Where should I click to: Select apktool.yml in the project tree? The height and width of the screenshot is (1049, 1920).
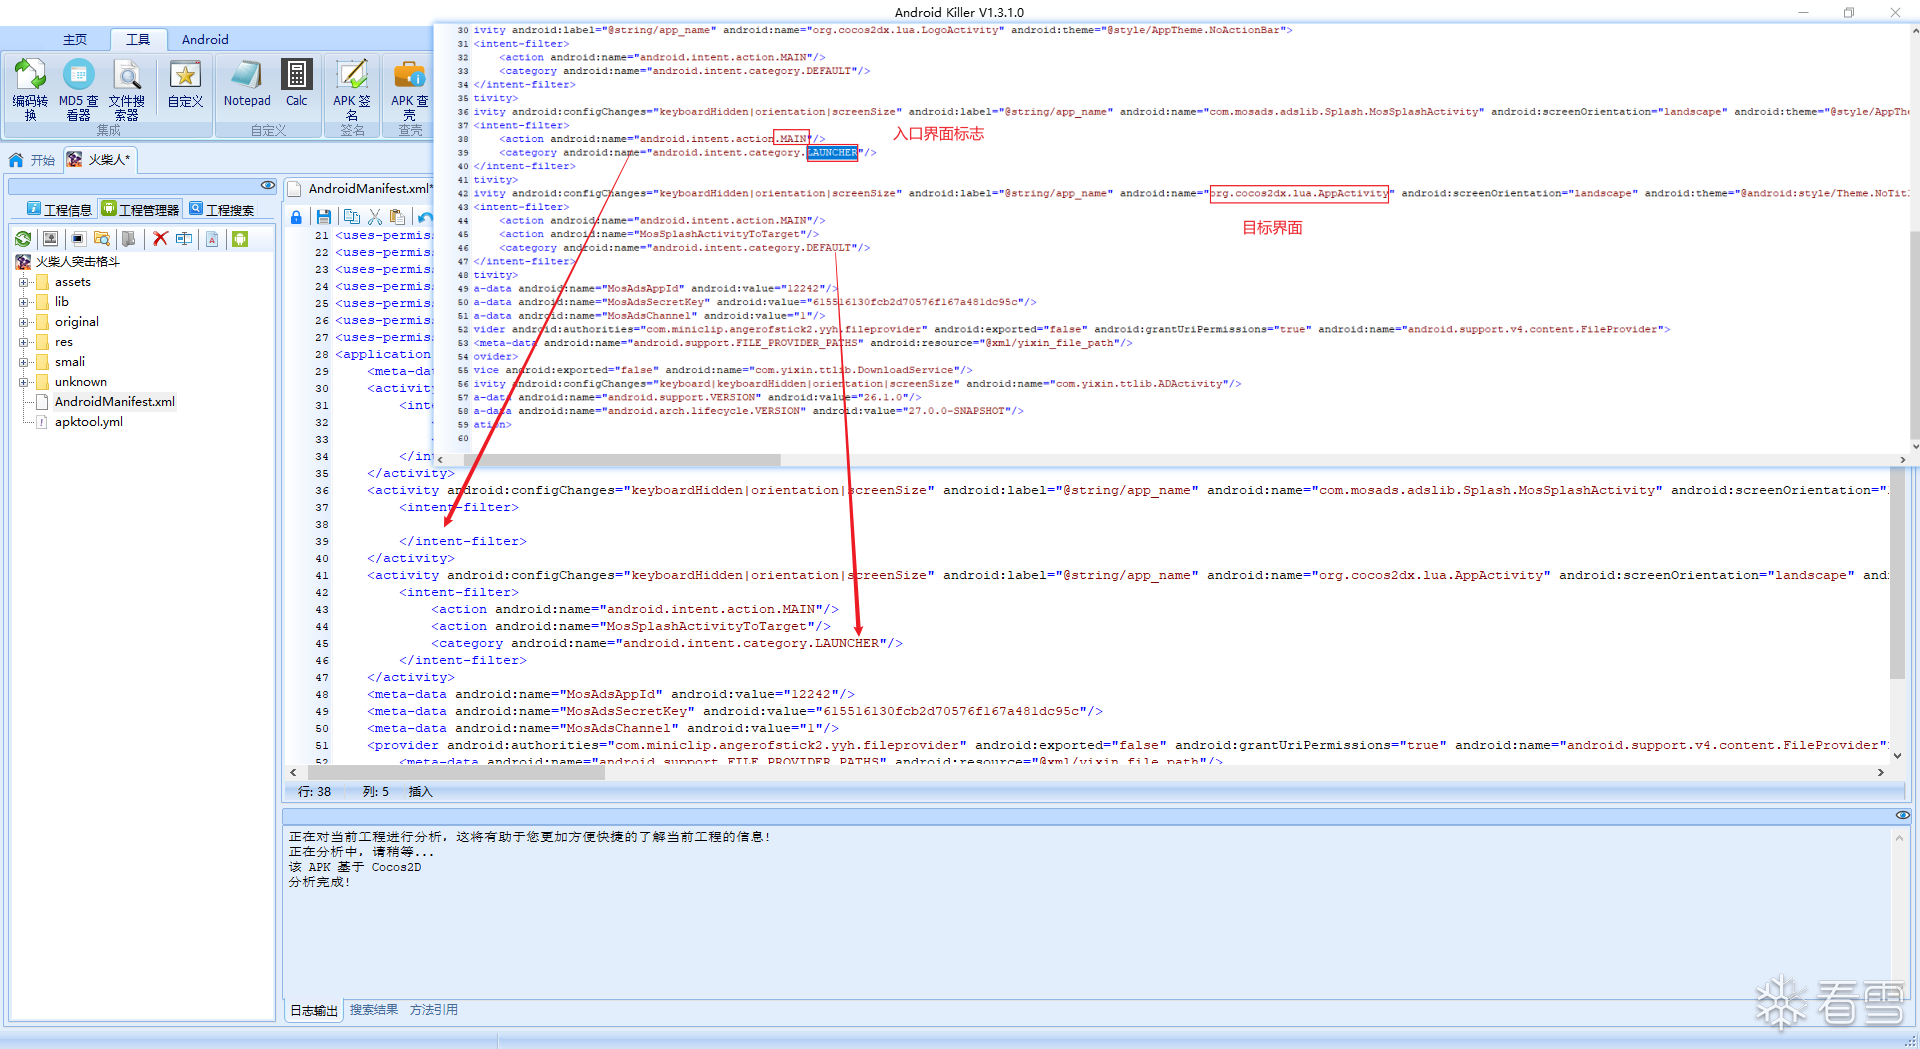click(x=89, y=422)
